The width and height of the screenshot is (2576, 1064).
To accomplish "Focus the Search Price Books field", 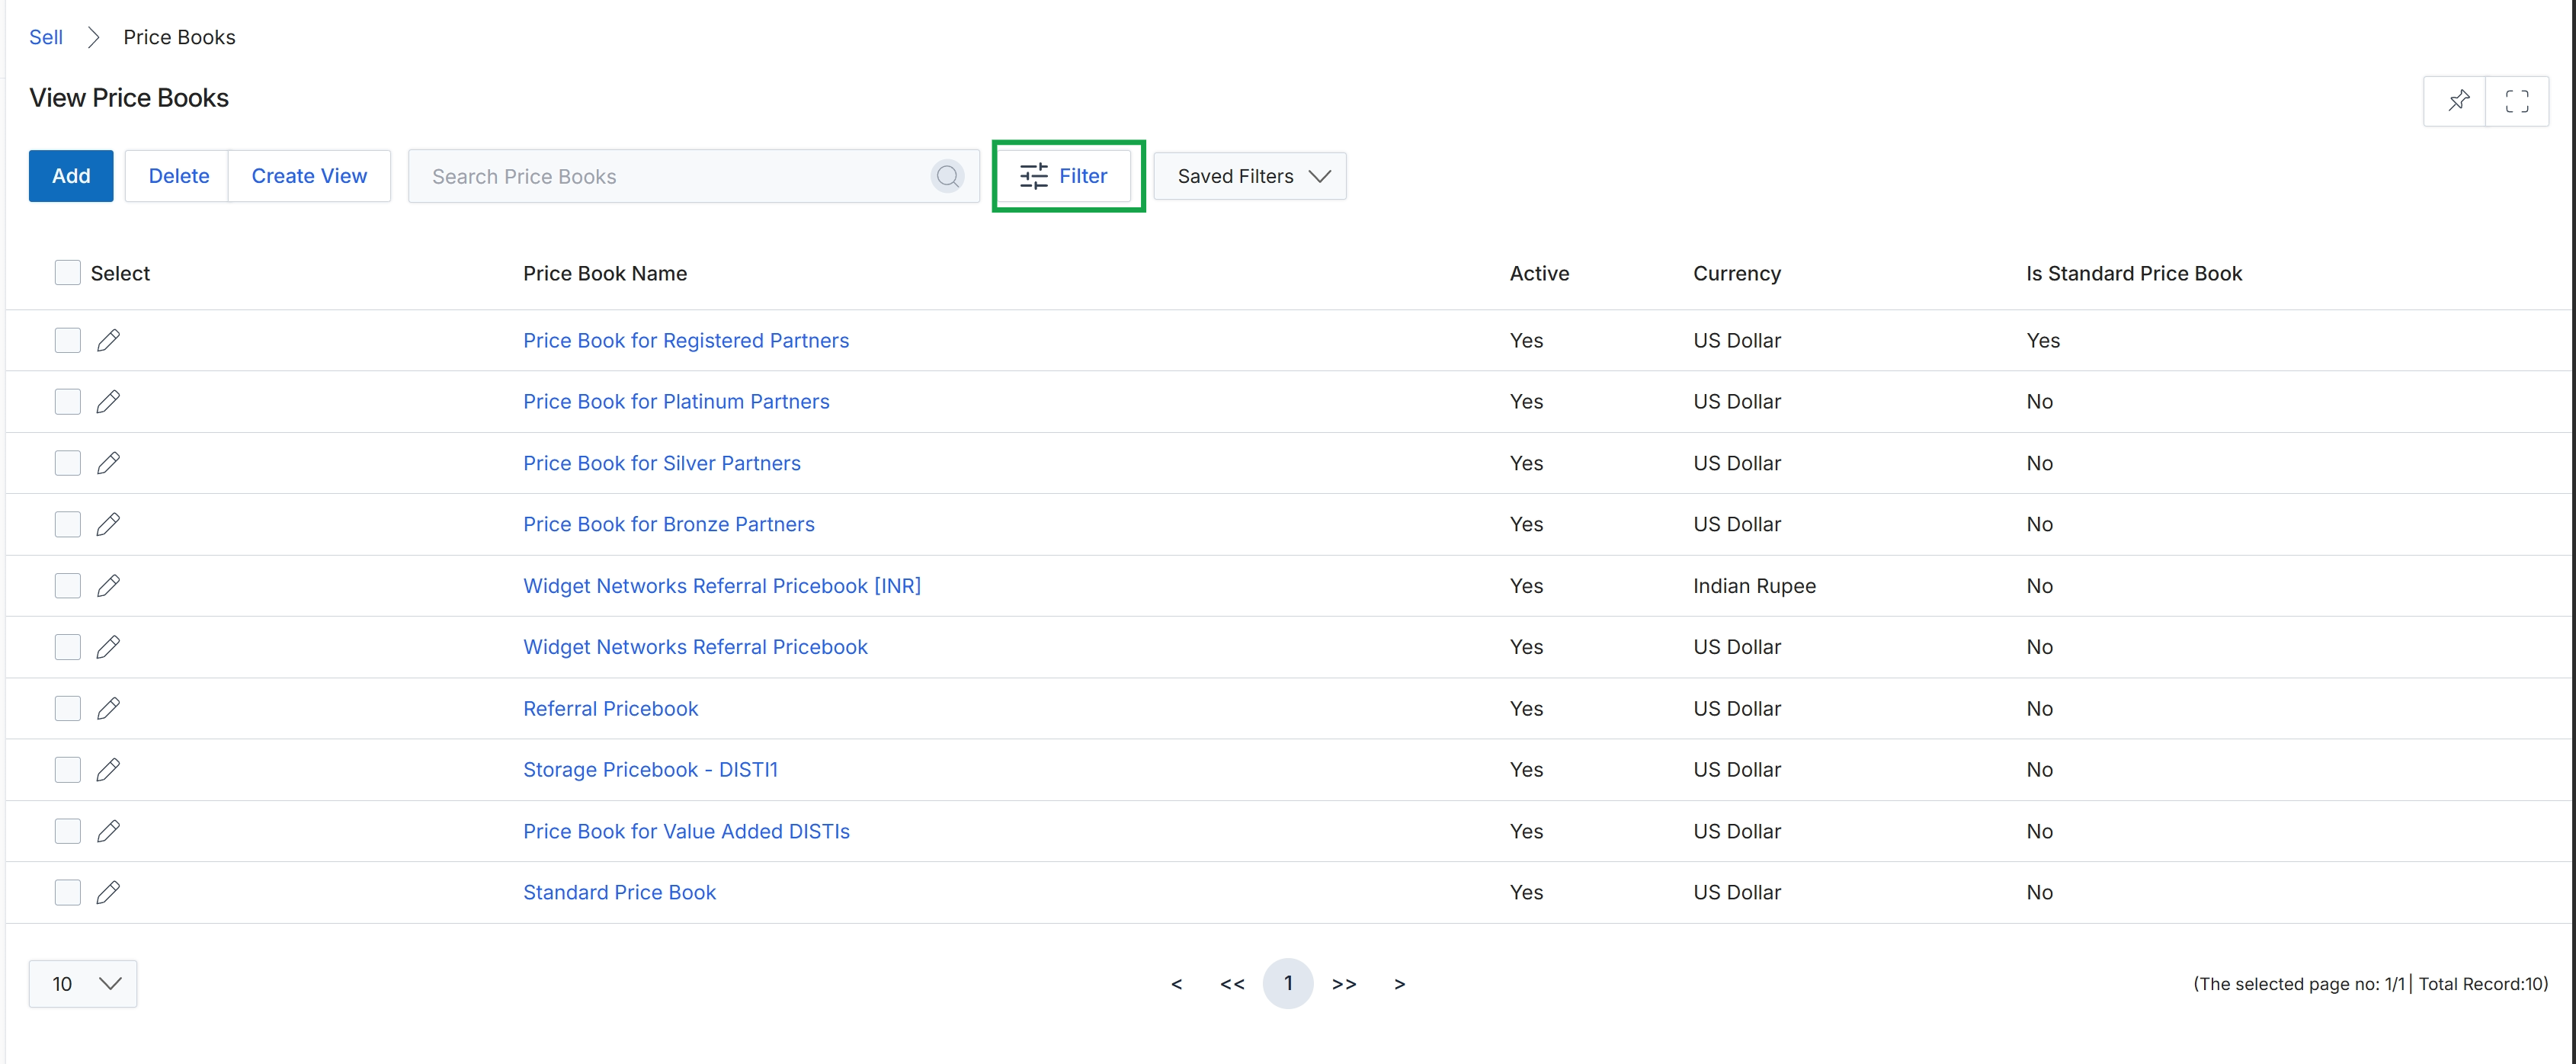I will point(694,177).
